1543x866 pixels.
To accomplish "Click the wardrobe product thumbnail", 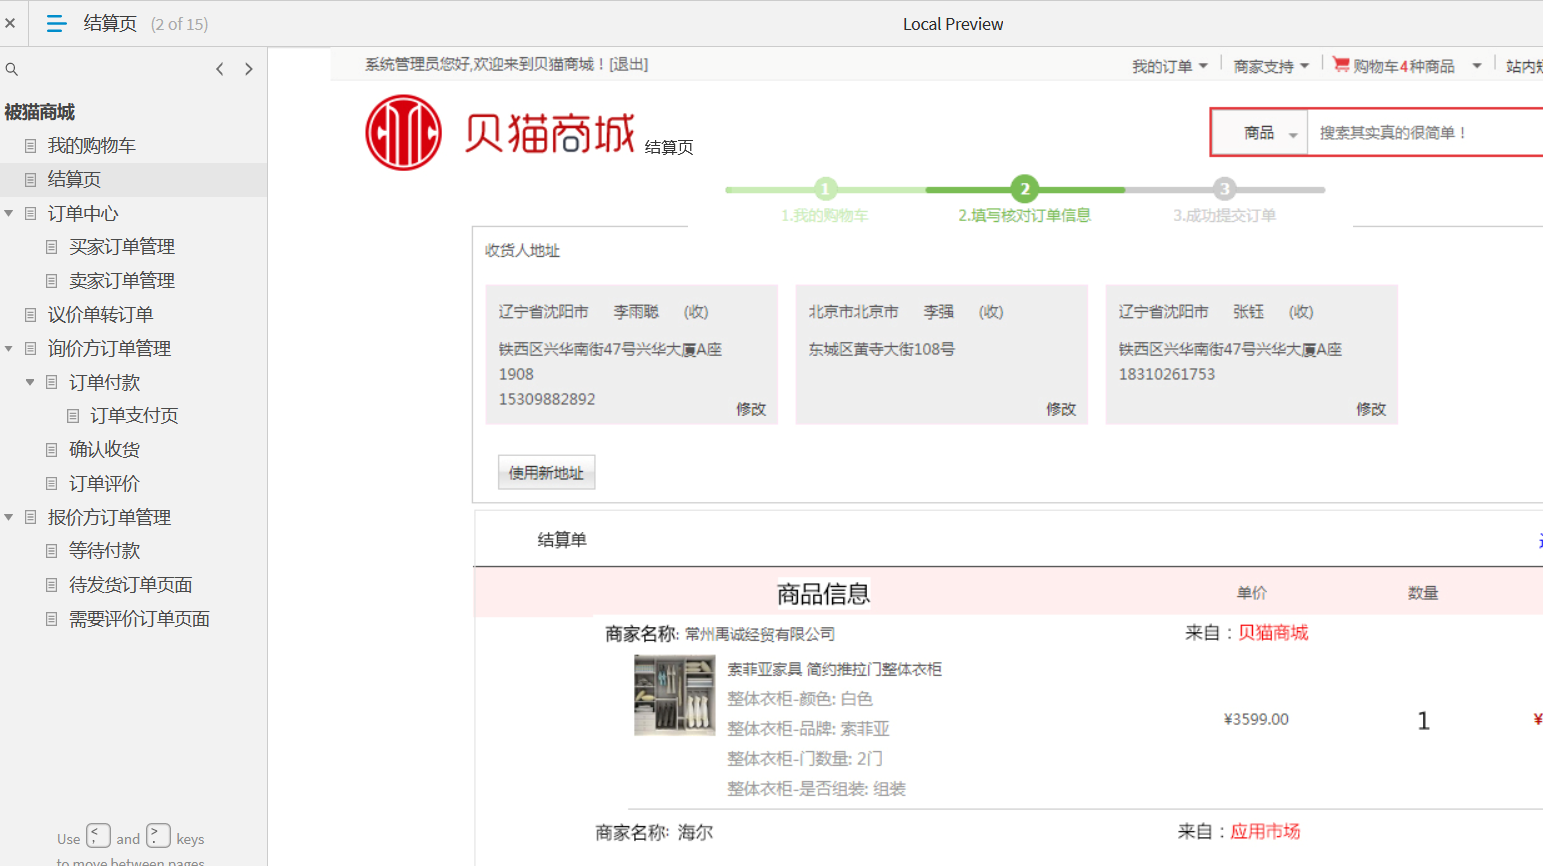I will [x=674, y=695].
